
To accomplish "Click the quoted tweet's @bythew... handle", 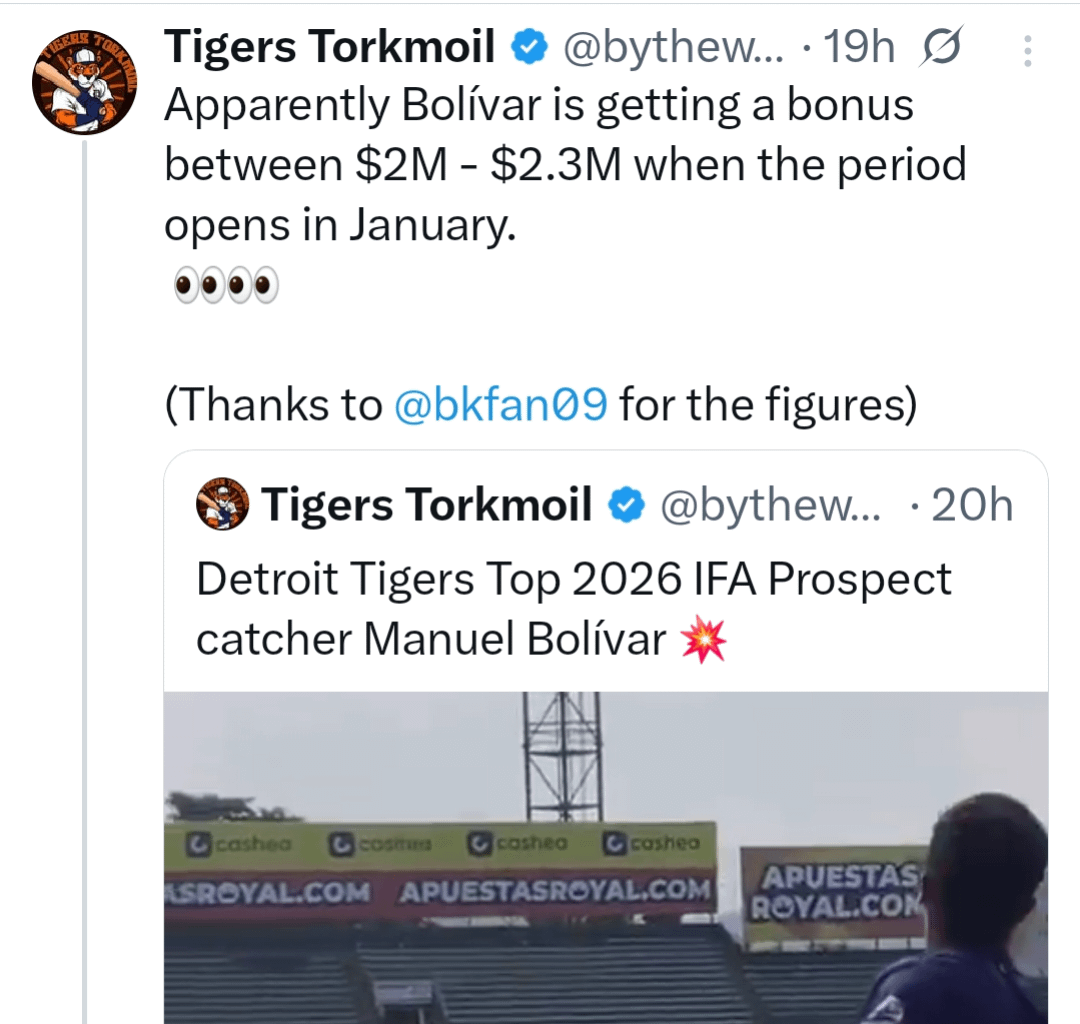I will [771, 506].
